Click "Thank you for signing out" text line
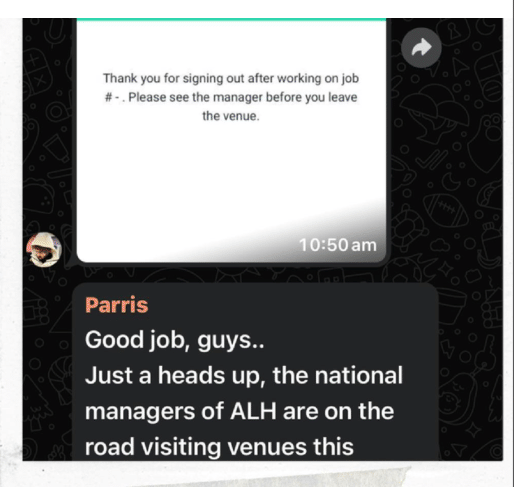514x487 pixels. (231, 78)
